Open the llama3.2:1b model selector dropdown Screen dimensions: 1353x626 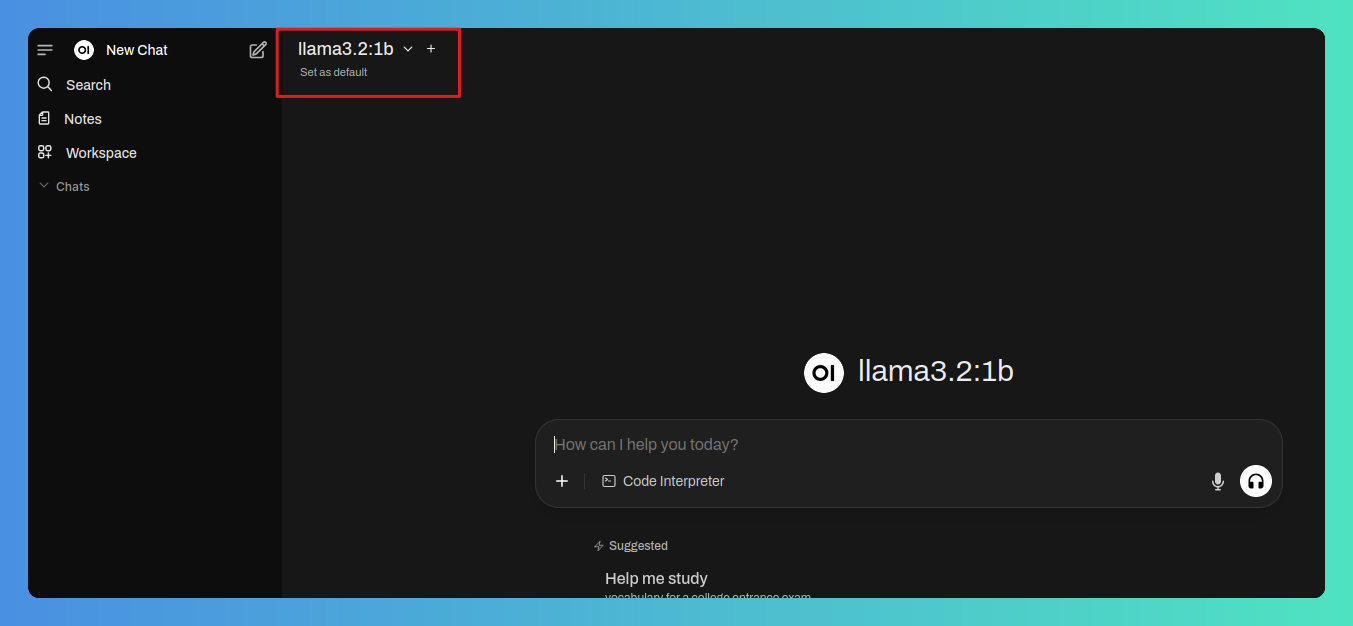click(x=355, y=49)
